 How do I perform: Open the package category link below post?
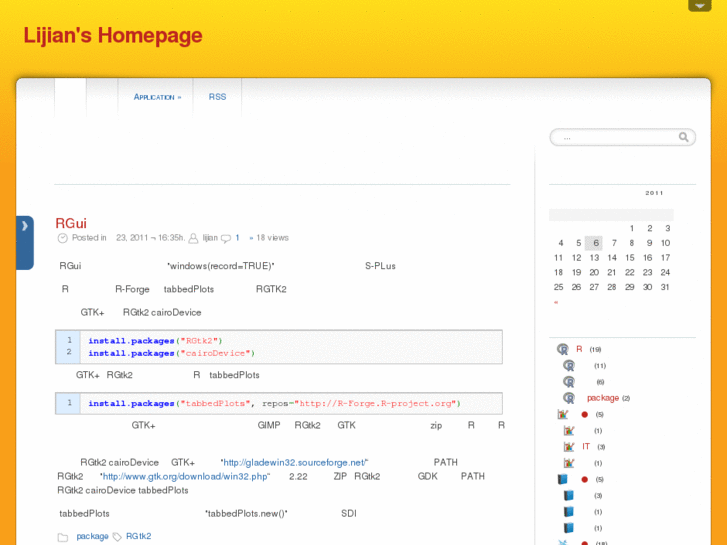(92, 536)
